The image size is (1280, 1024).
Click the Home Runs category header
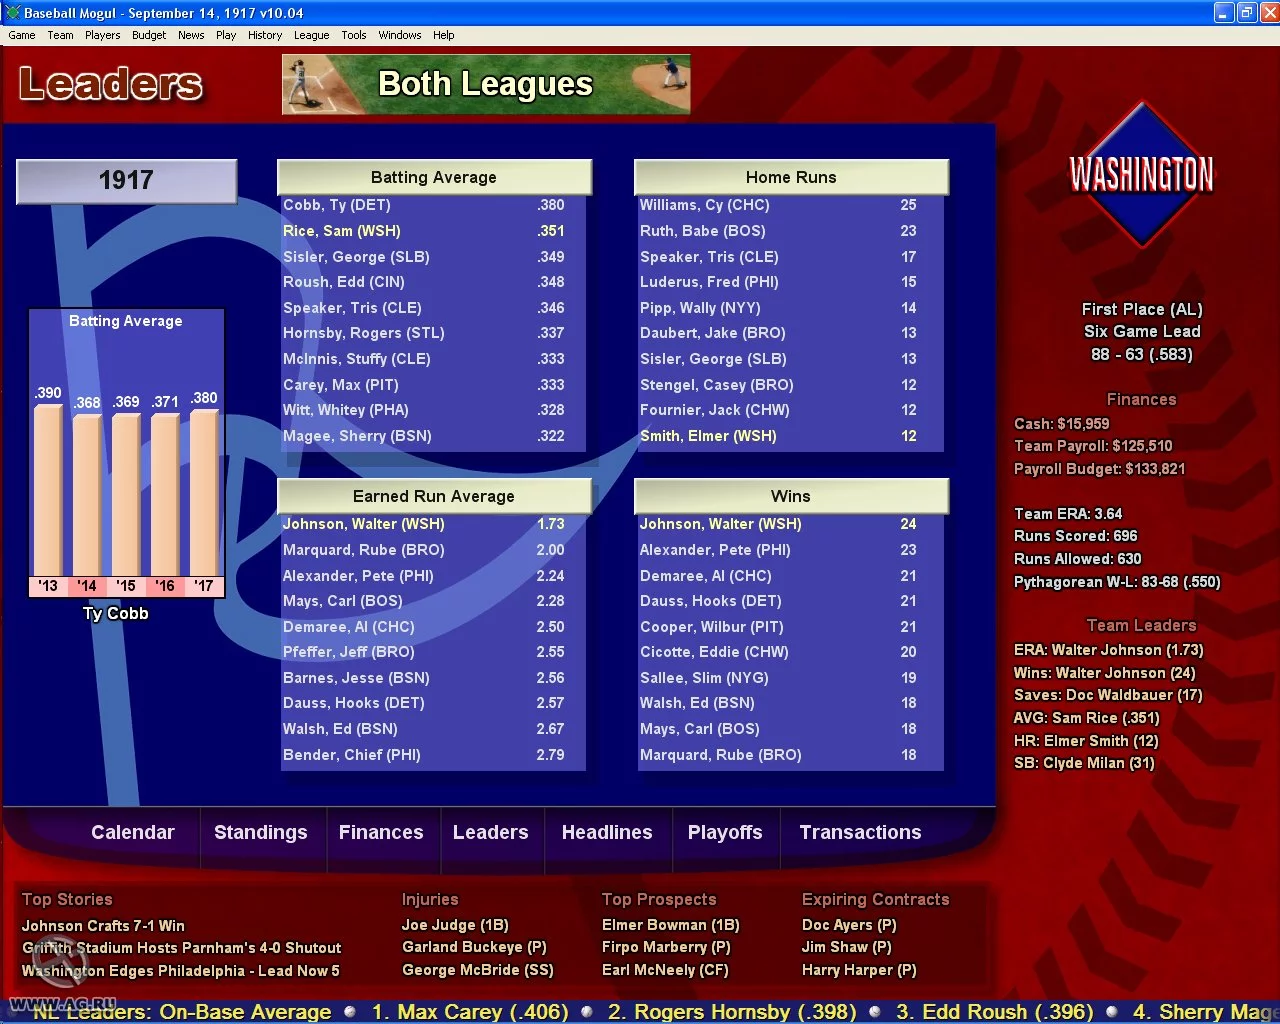tap(791, 177)
